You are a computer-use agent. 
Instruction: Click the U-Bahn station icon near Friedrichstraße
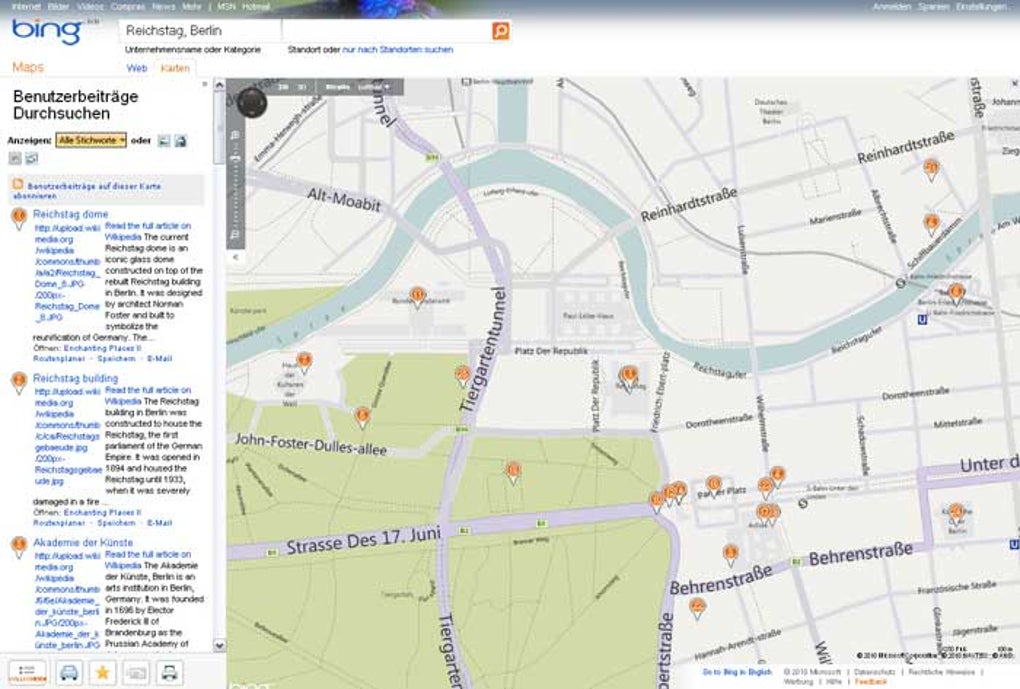[922, 319]
